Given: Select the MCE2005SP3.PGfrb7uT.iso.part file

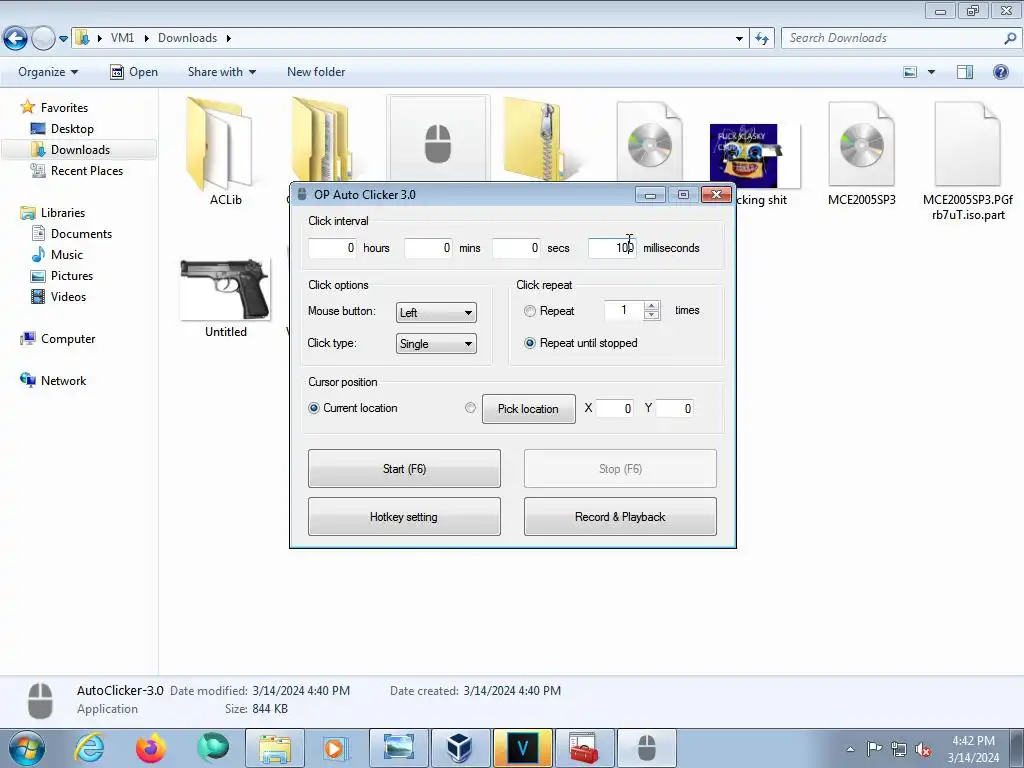Looking at the screenshot, I should [x=967, y=144].
